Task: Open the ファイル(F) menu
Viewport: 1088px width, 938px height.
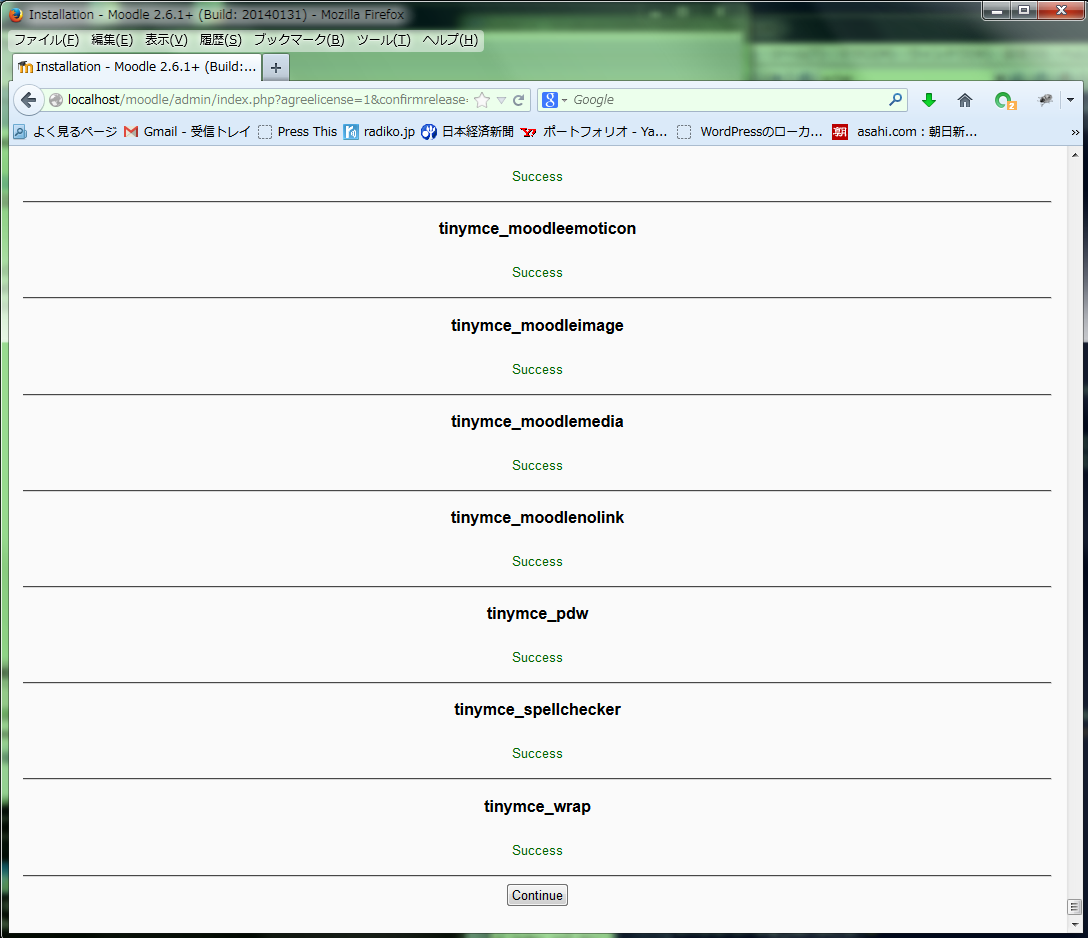Action: 46,40
